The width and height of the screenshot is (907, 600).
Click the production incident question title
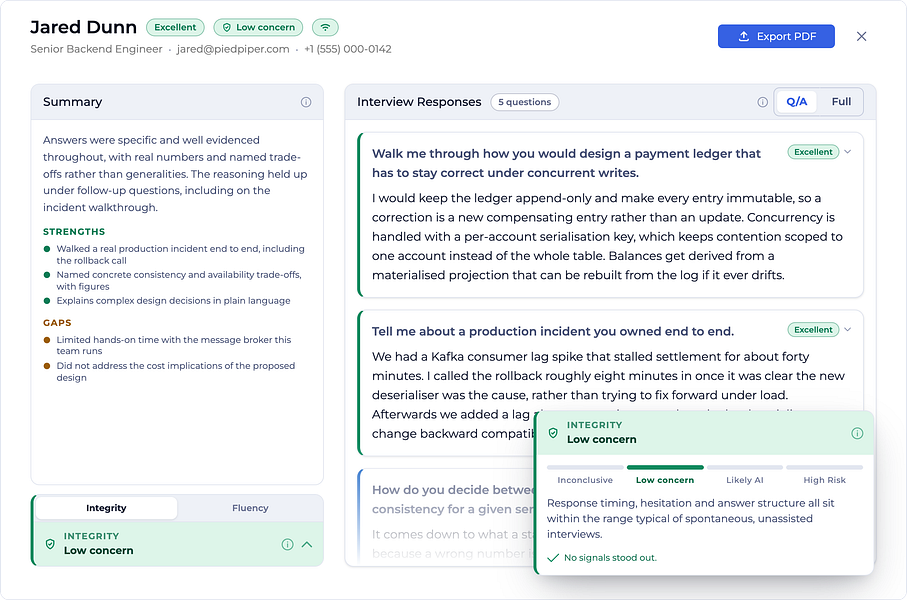552,332
